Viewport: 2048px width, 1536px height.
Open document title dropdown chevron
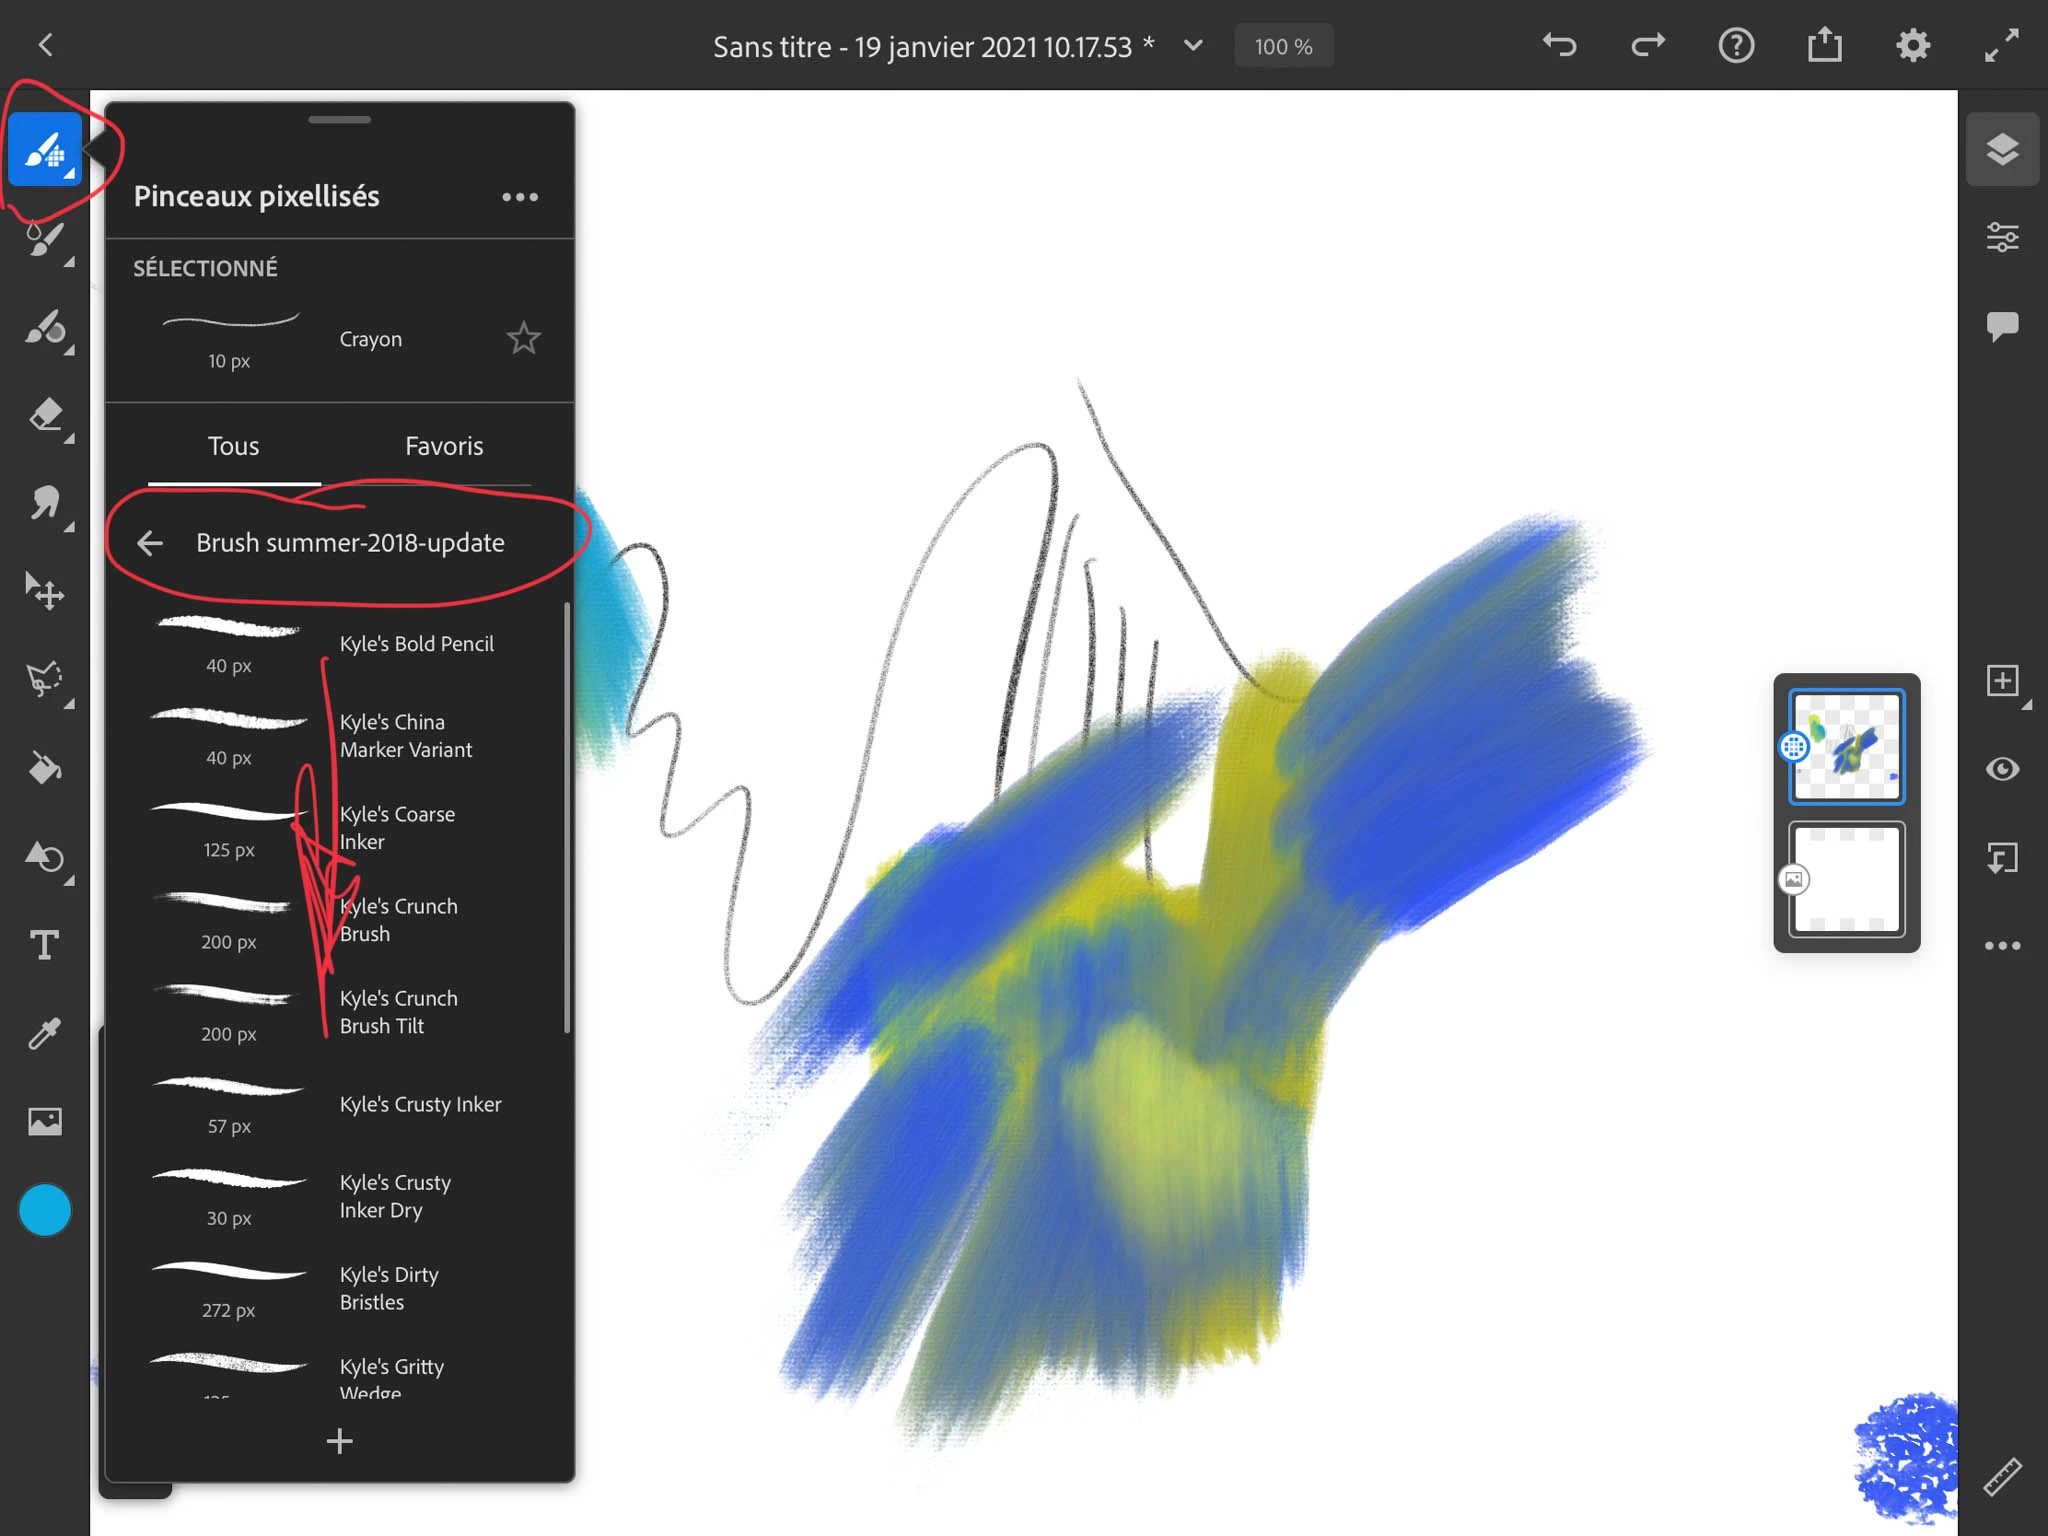pyautogui.click(x=1193, y=46)
